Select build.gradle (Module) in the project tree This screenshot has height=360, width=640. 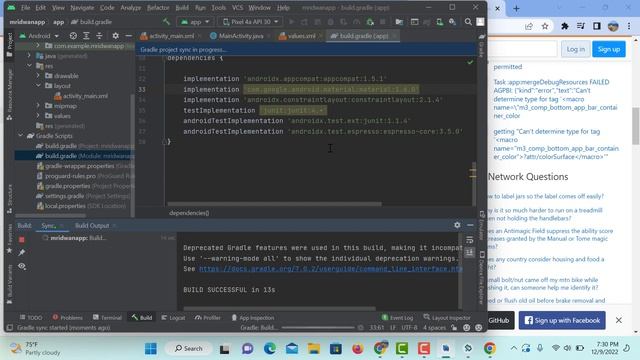tap(75, 156)
